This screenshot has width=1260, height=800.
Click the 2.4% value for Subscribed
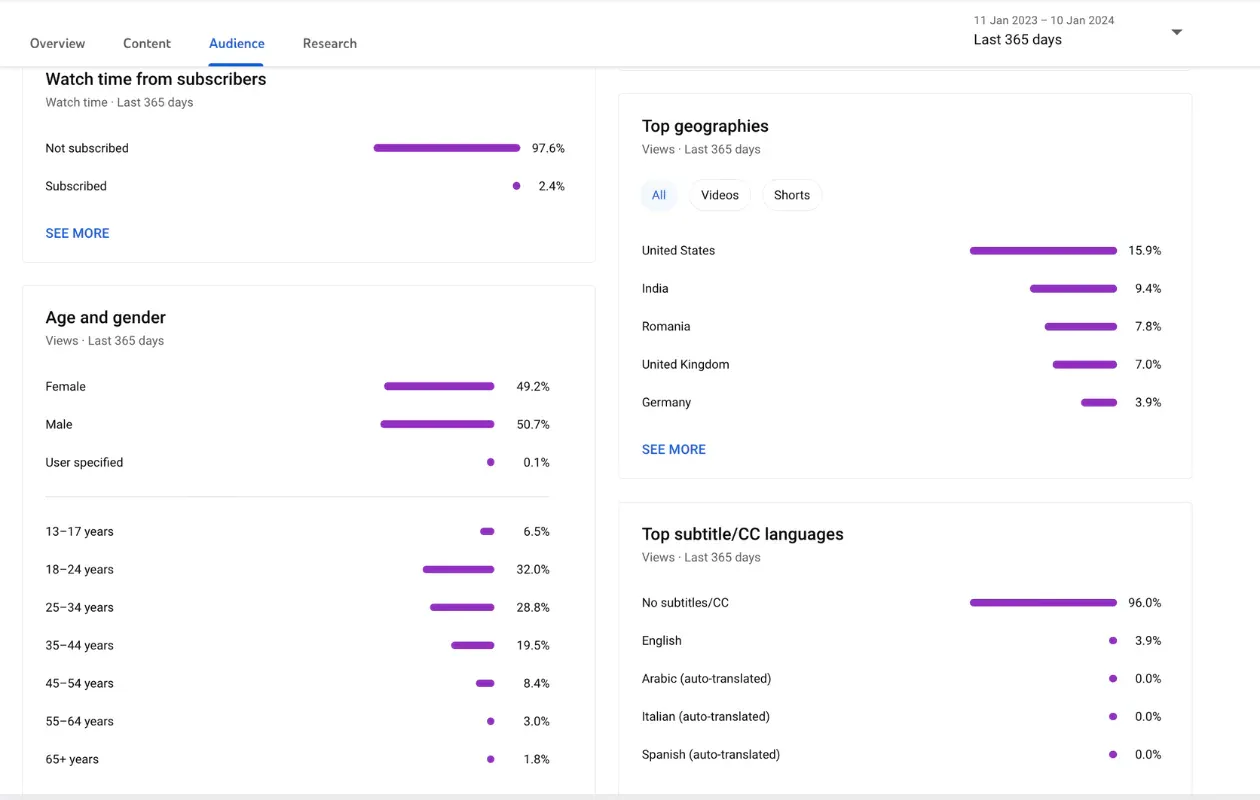[551, 186]
